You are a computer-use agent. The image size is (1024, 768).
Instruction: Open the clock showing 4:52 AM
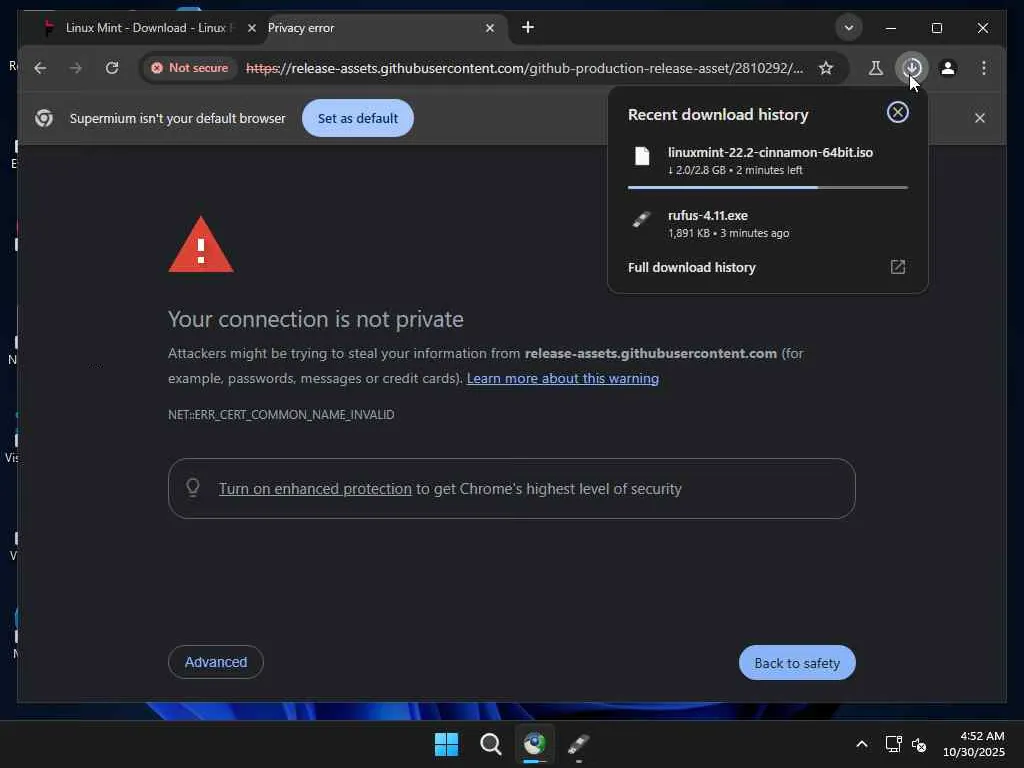pyautogui.click(x=974, y=744)
